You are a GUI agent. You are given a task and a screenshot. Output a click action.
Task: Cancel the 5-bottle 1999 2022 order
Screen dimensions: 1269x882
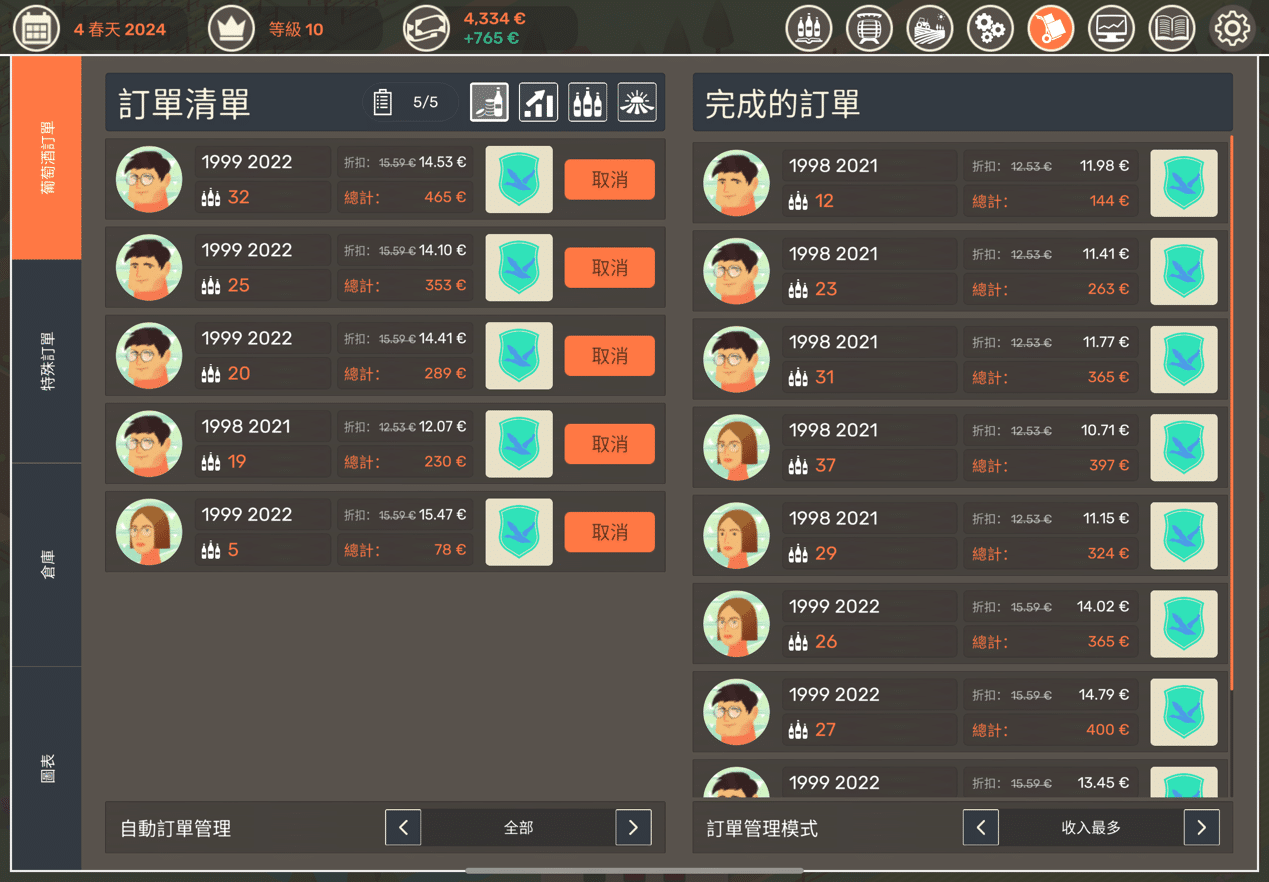coord(609,532)
